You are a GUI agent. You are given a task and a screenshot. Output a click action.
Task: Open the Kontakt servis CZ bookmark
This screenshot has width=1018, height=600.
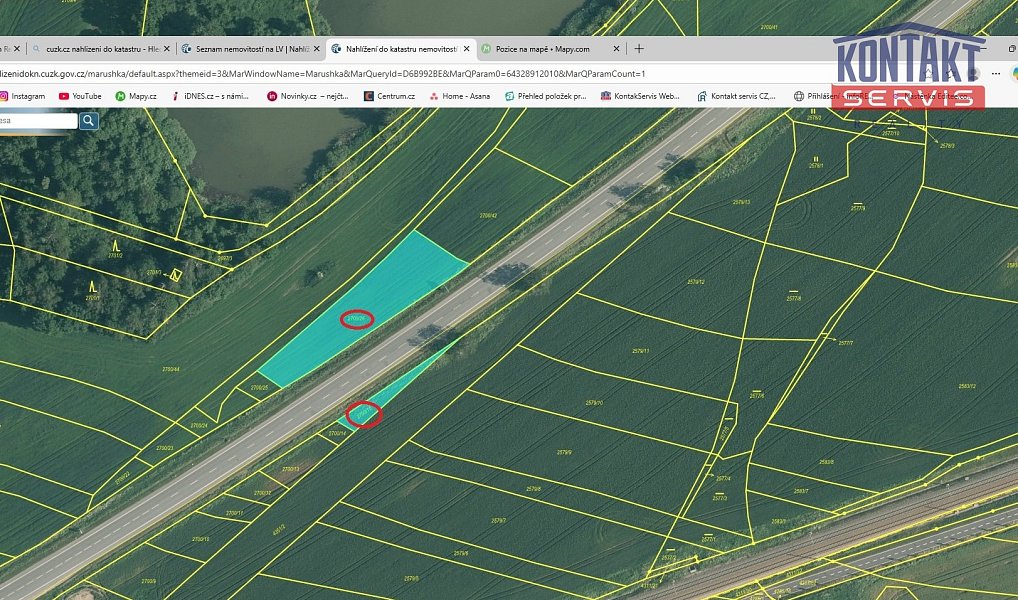(736, 96)
